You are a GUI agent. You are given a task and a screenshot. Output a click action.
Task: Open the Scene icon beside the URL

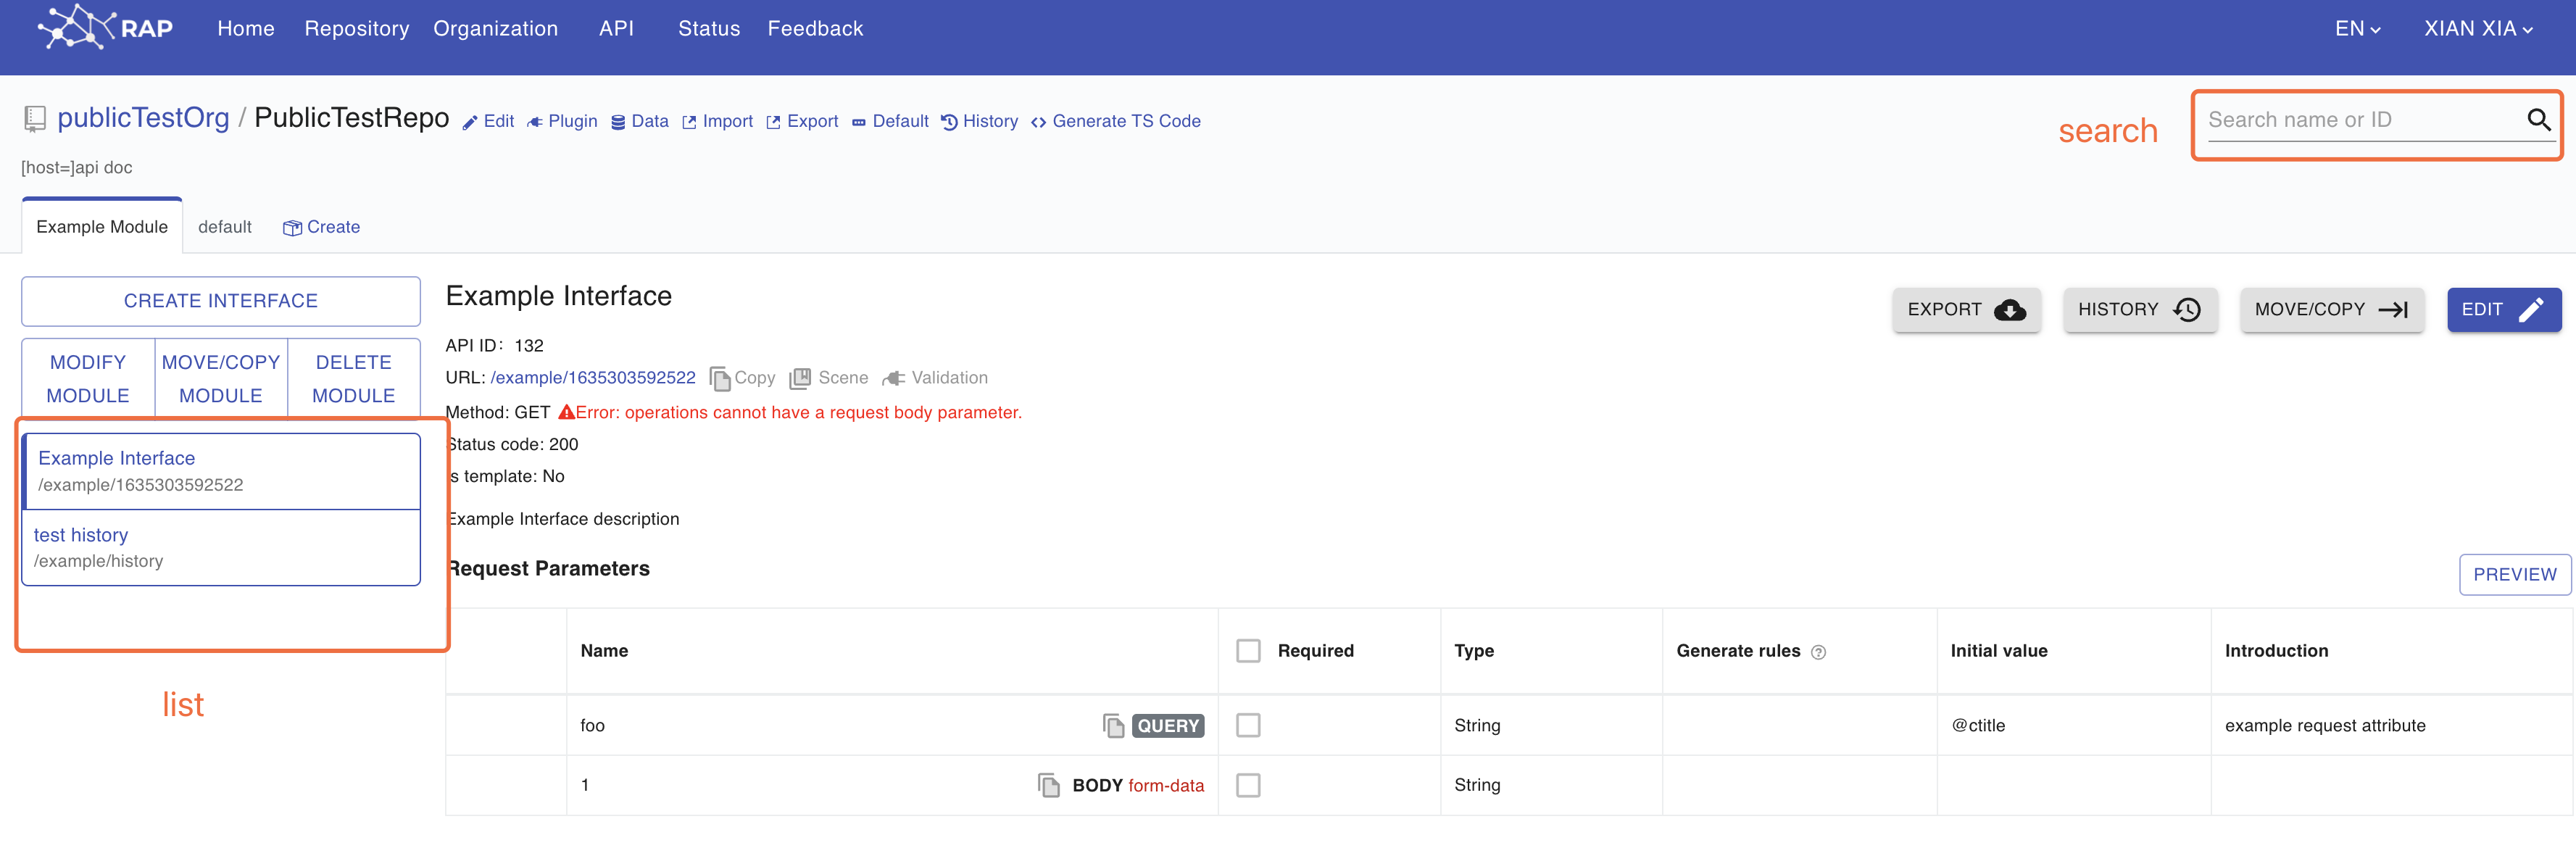click(799, 378)
